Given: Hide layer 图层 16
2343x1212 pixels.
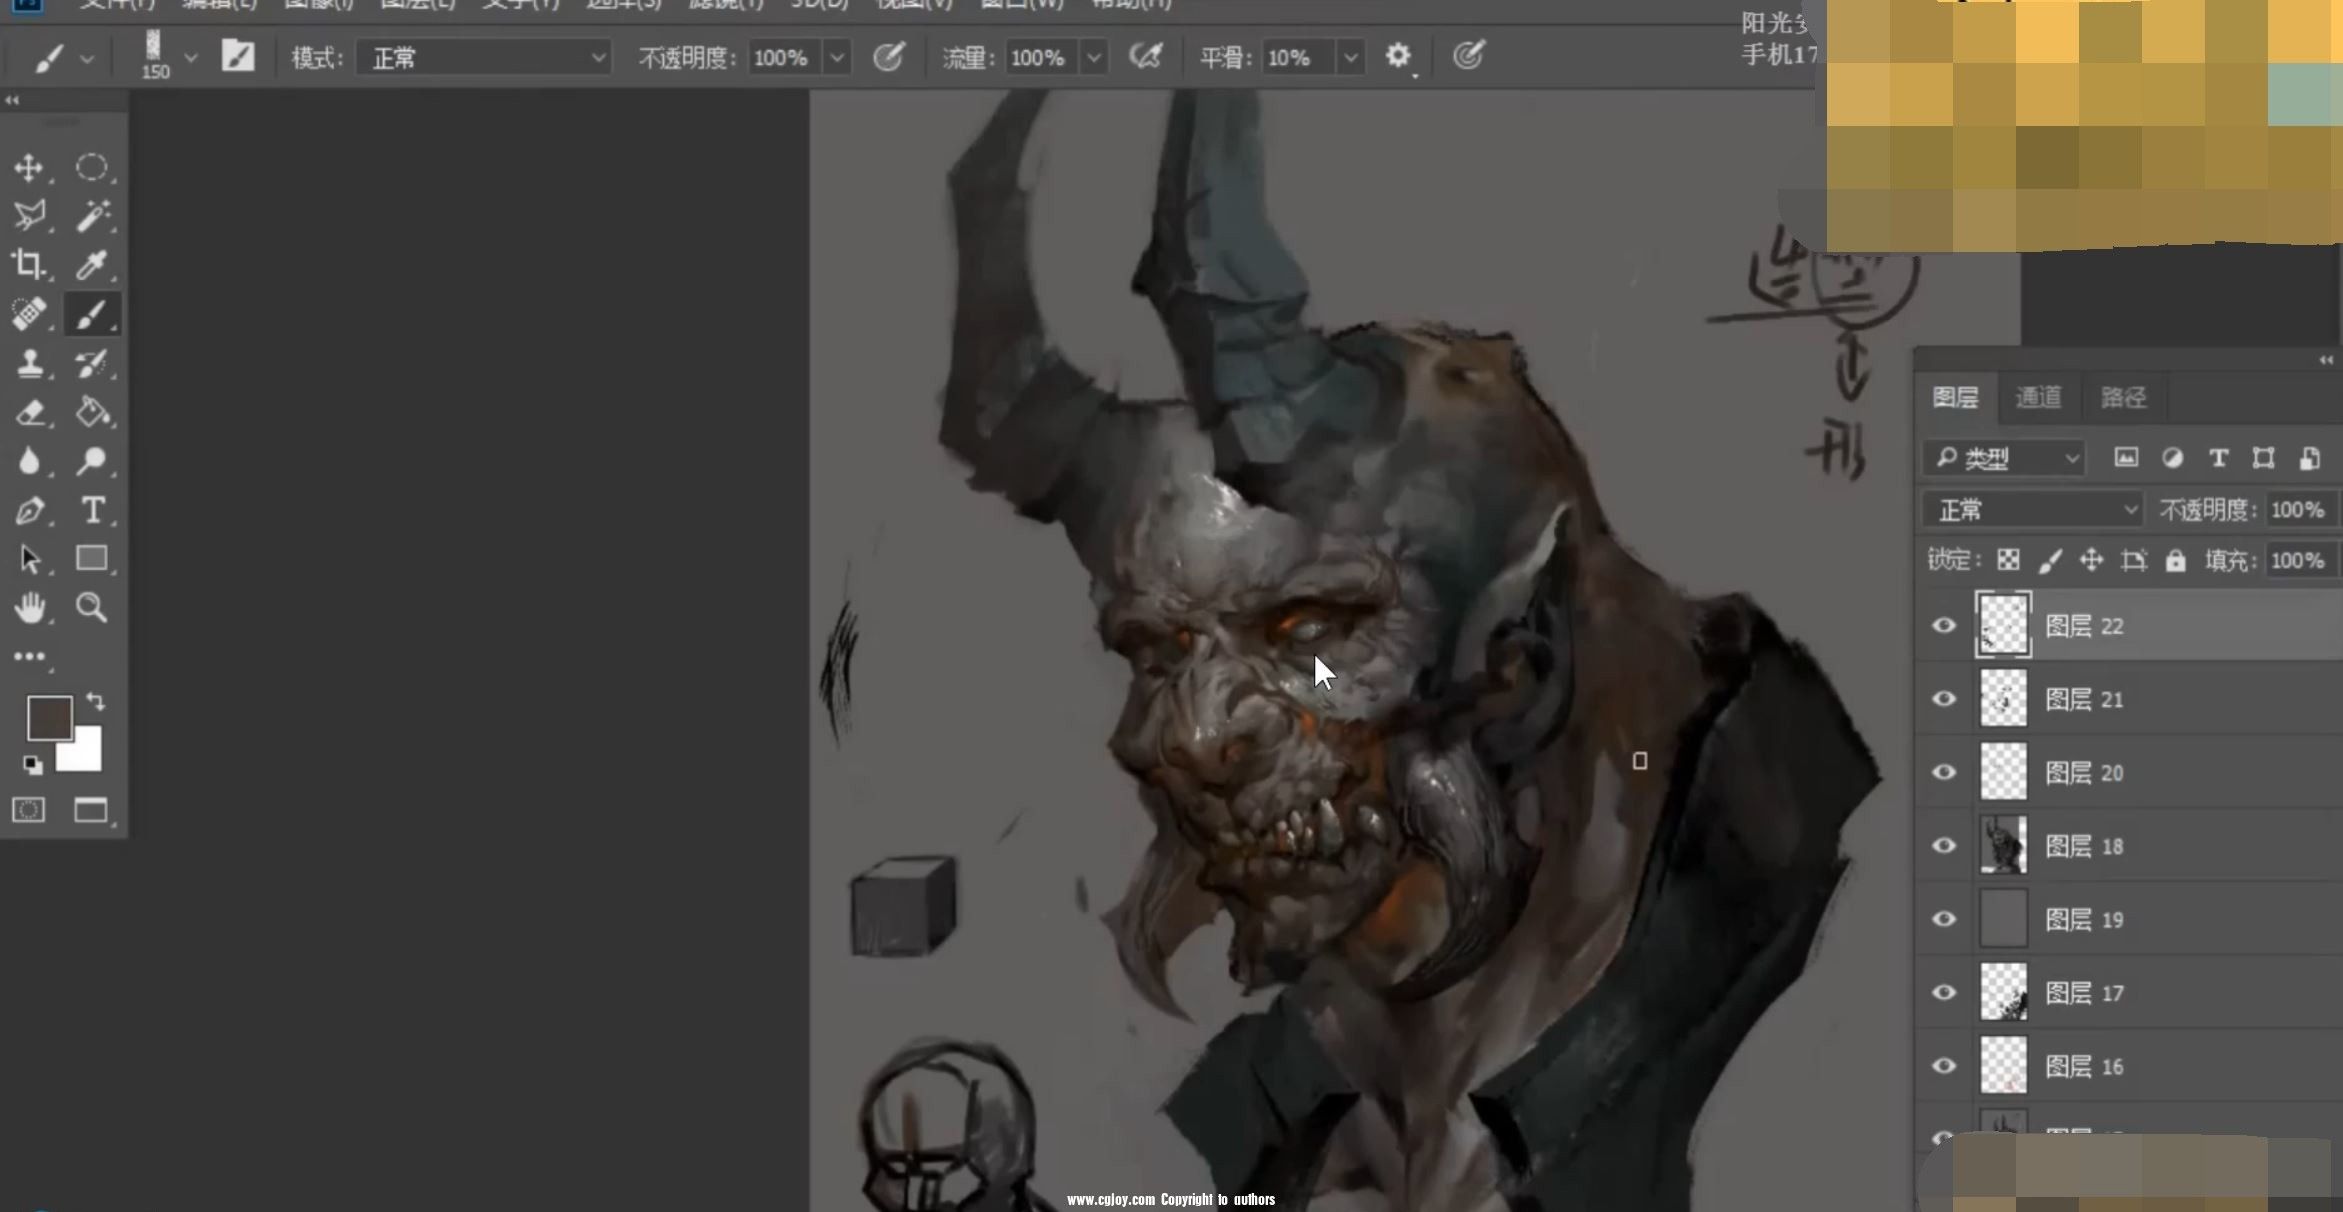Looking at the screenshot, I should coord(1943,1065).
